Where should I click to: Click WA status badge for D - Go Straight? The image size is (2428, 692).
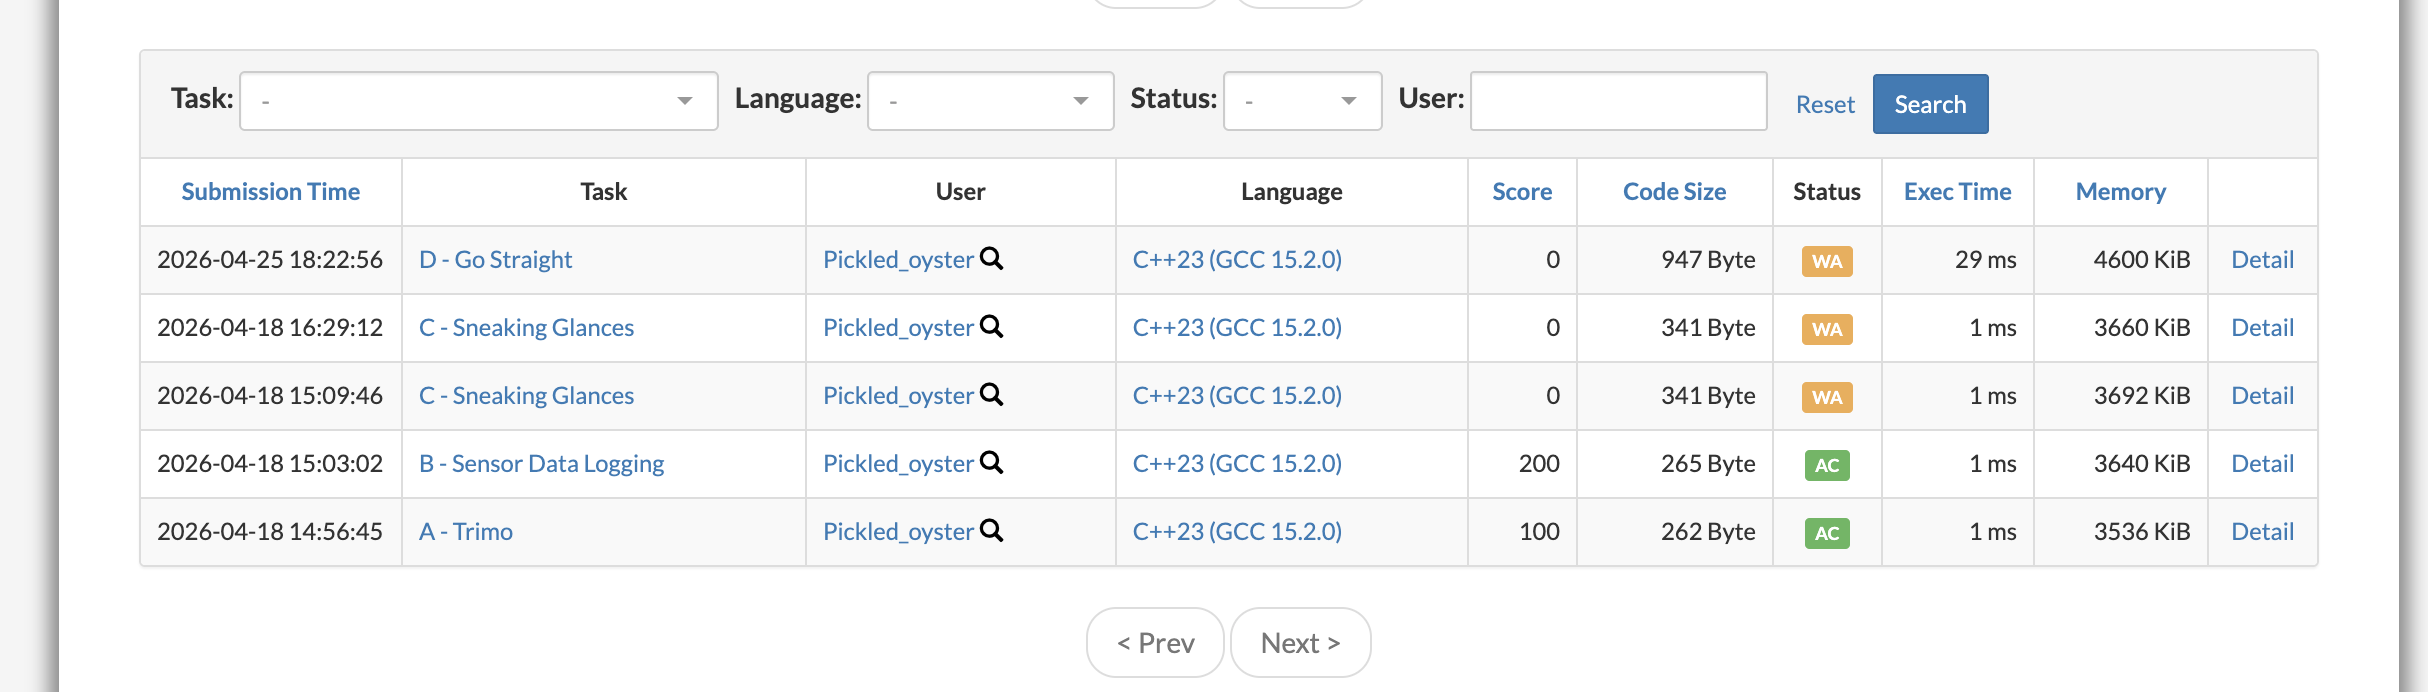point(1826,261)
